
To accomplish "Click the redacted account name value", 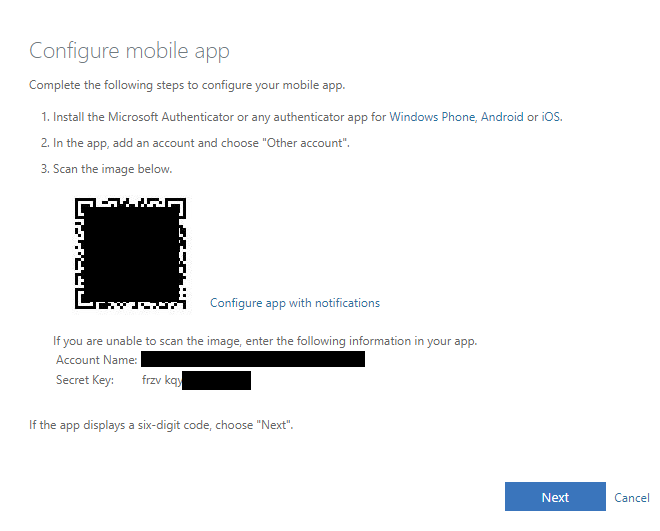I will [x=253, y=359].
